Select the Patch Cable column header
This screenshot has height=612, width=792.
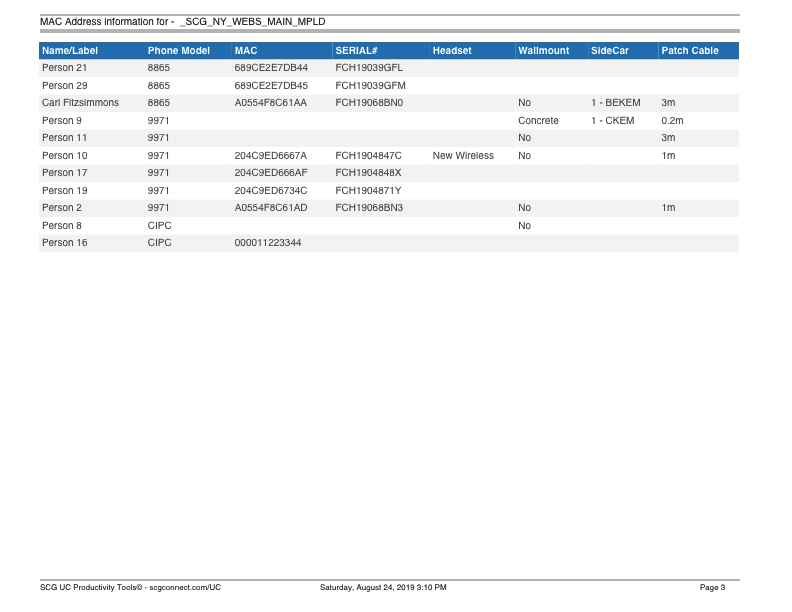(690, 50)
